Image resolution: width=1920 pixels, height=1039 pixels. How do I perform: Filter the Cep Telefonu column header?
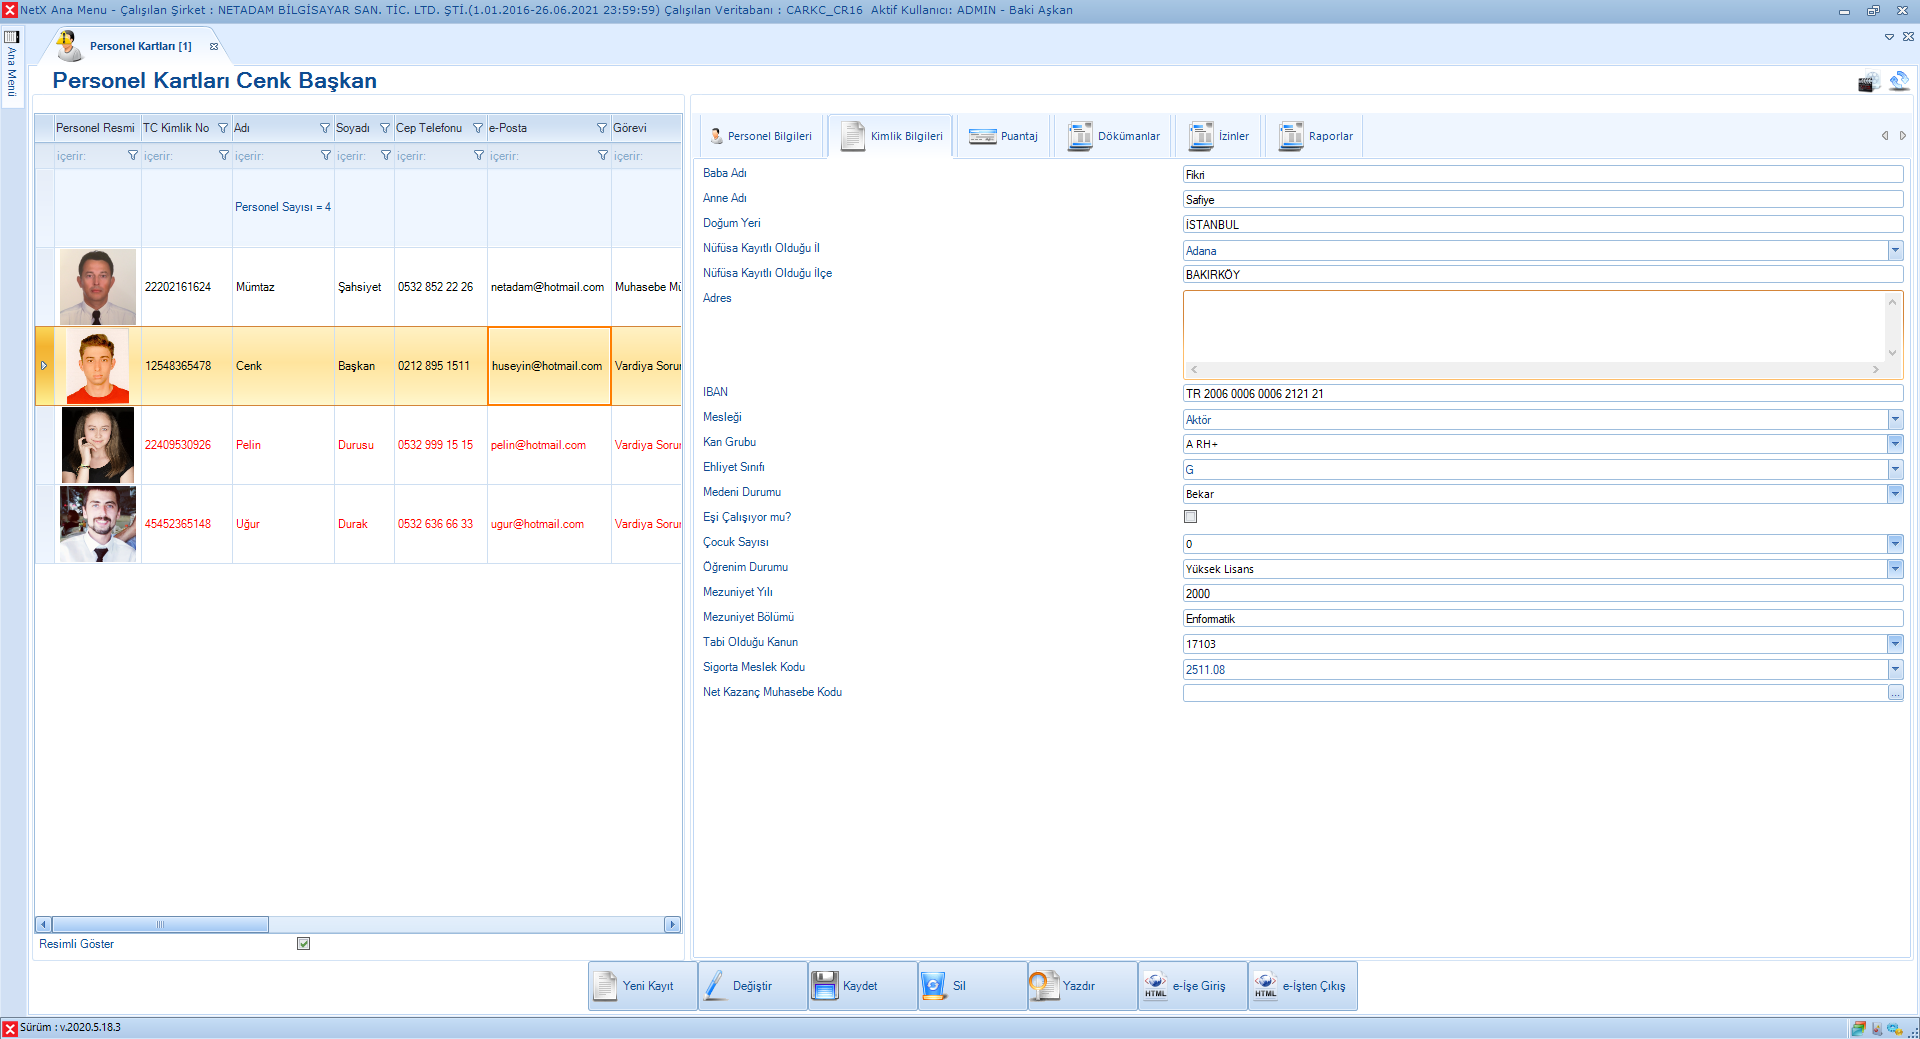[478, 128]
